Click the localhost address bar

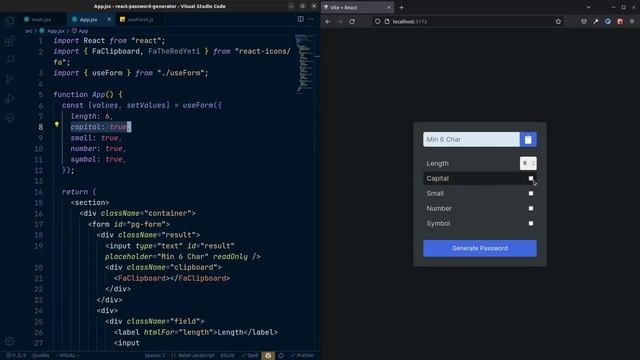467,21
